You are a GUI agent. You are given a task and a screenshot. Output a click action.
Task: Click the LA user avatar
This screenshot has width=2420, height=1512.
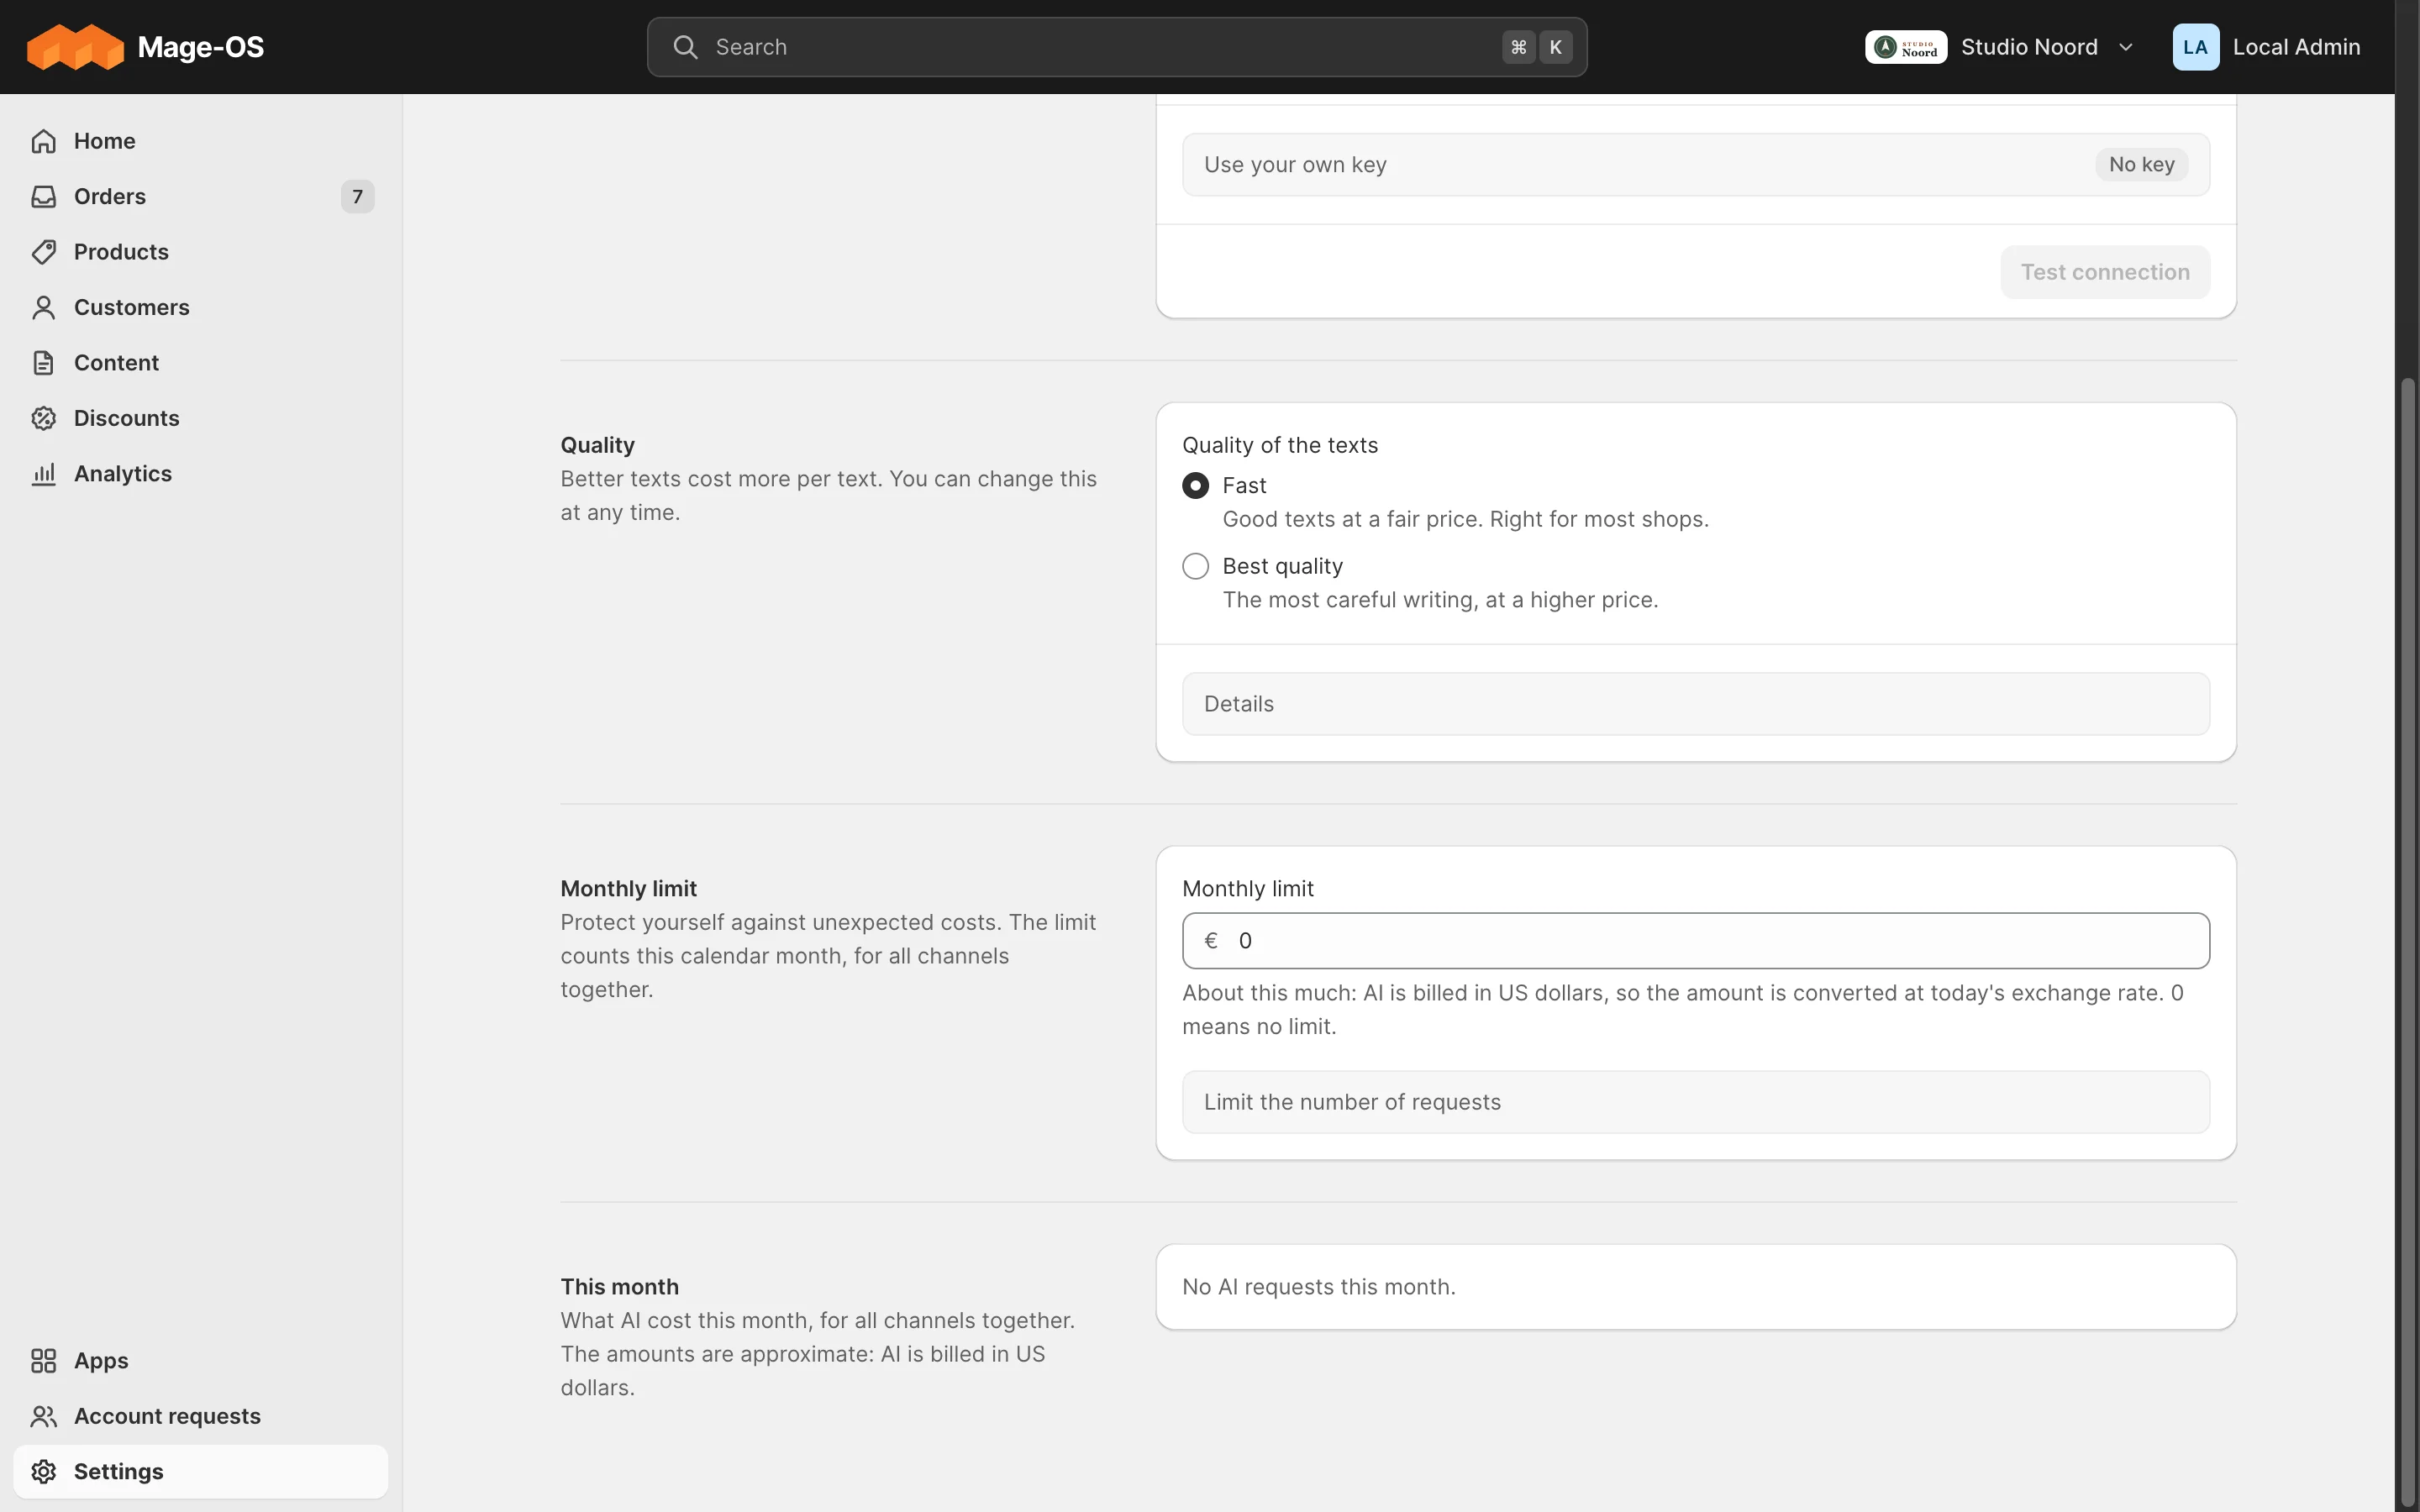click(2195, 47)
